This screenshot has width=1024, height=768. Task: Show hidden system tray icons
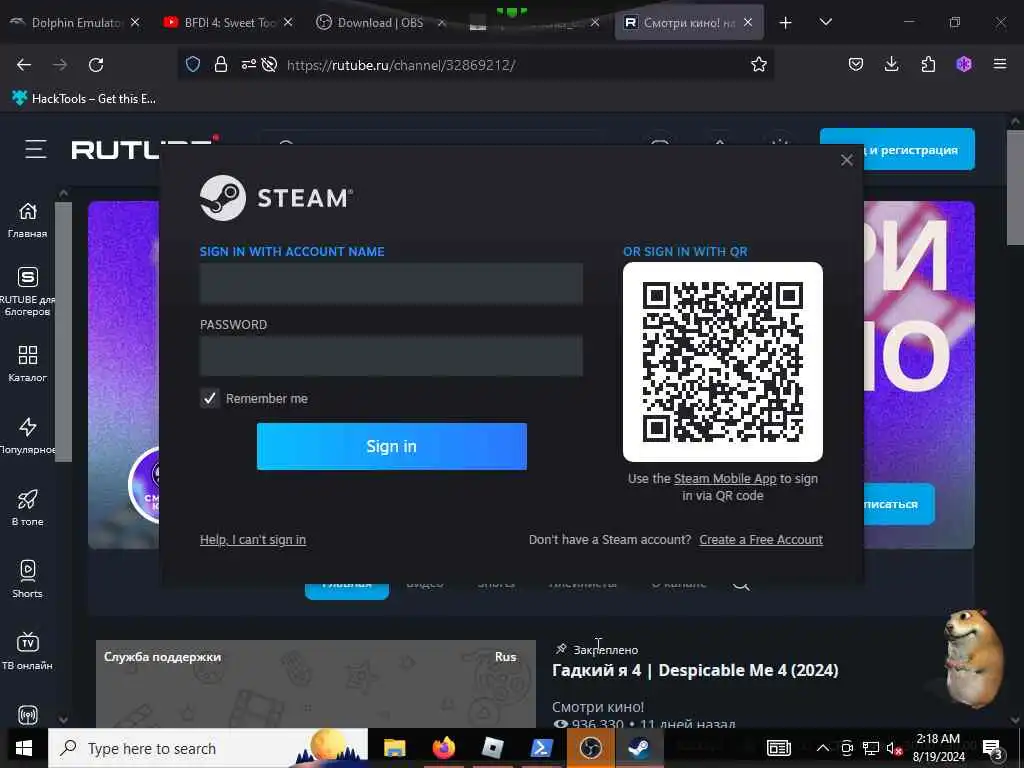(x=823, y=748)
